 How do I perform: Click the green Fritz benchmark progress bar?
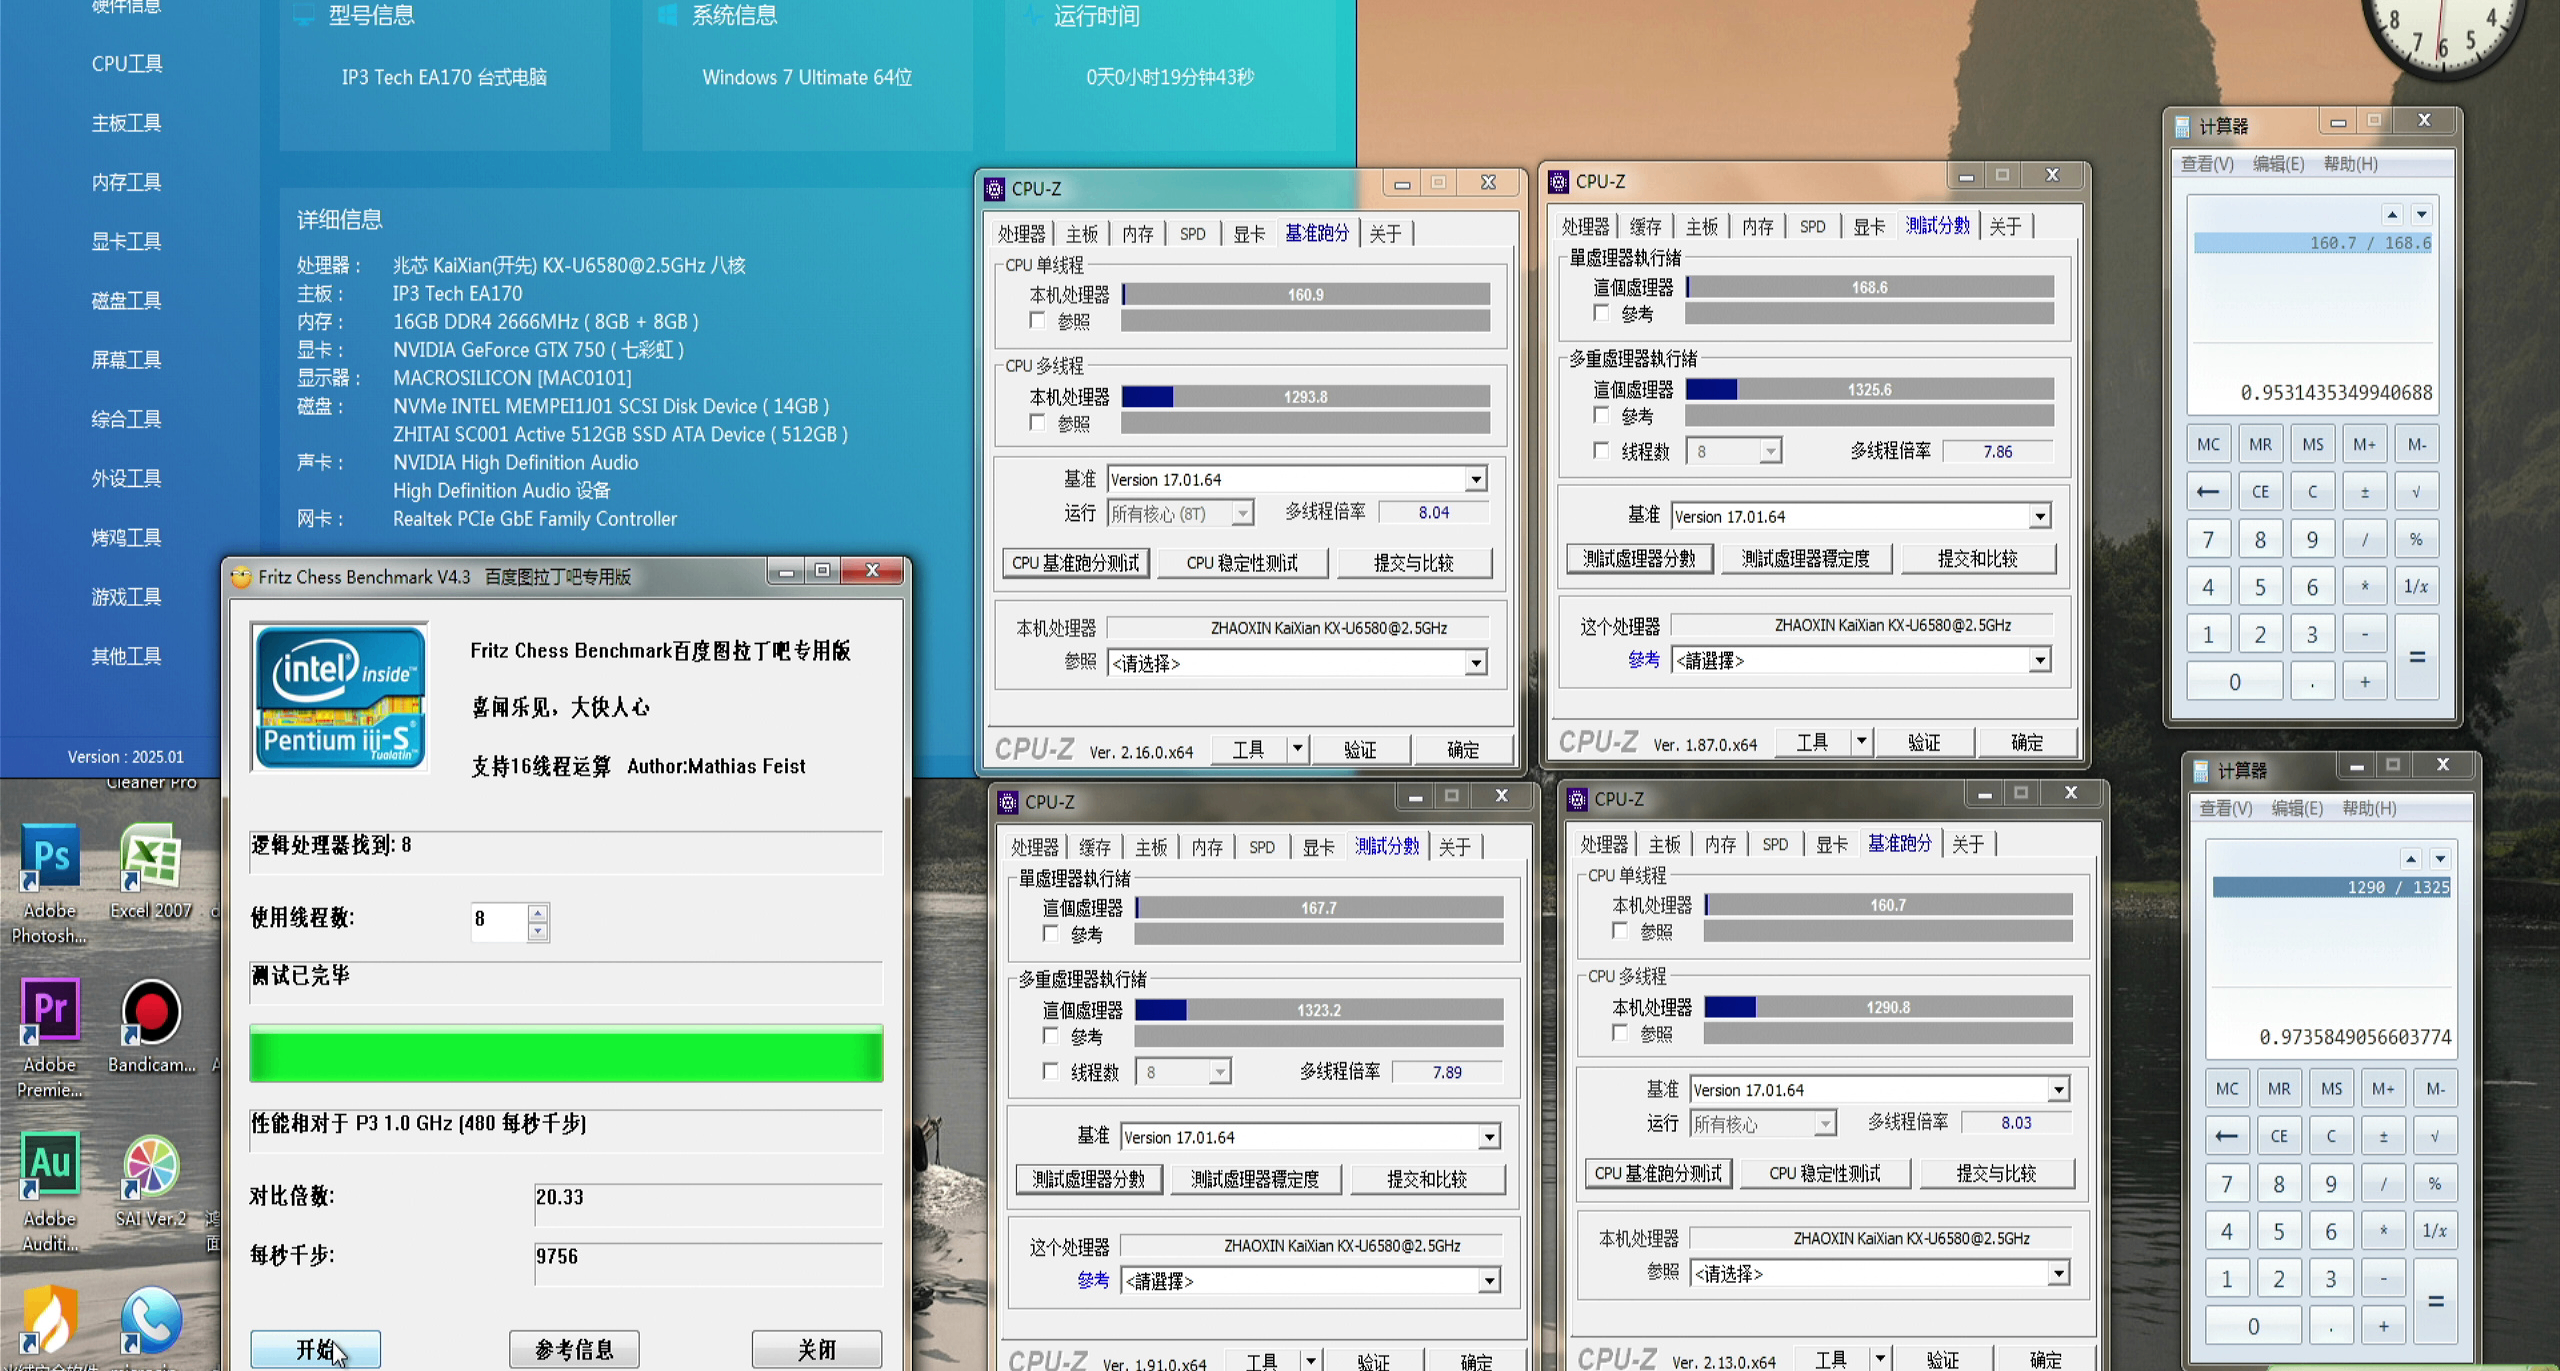[x=566, y=1053]
